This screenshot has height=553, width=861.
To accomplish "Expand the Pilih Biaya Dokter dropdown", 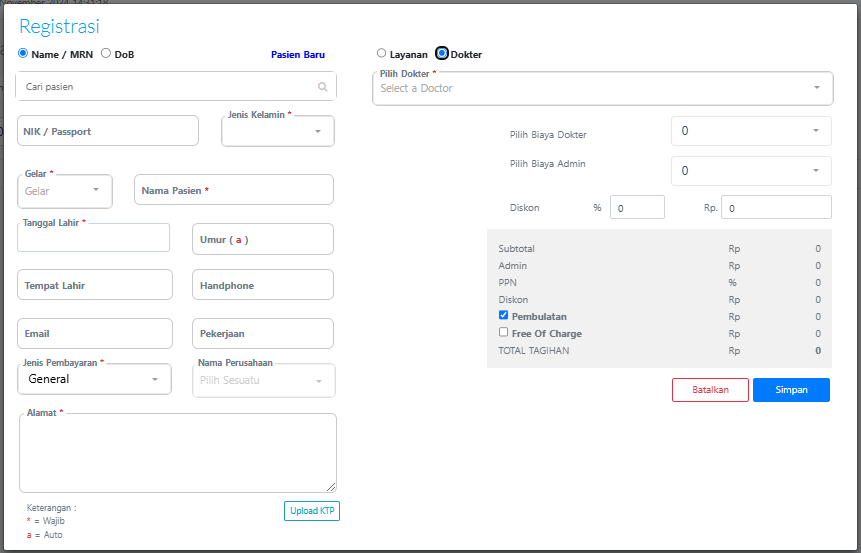I will pos(750,131).
